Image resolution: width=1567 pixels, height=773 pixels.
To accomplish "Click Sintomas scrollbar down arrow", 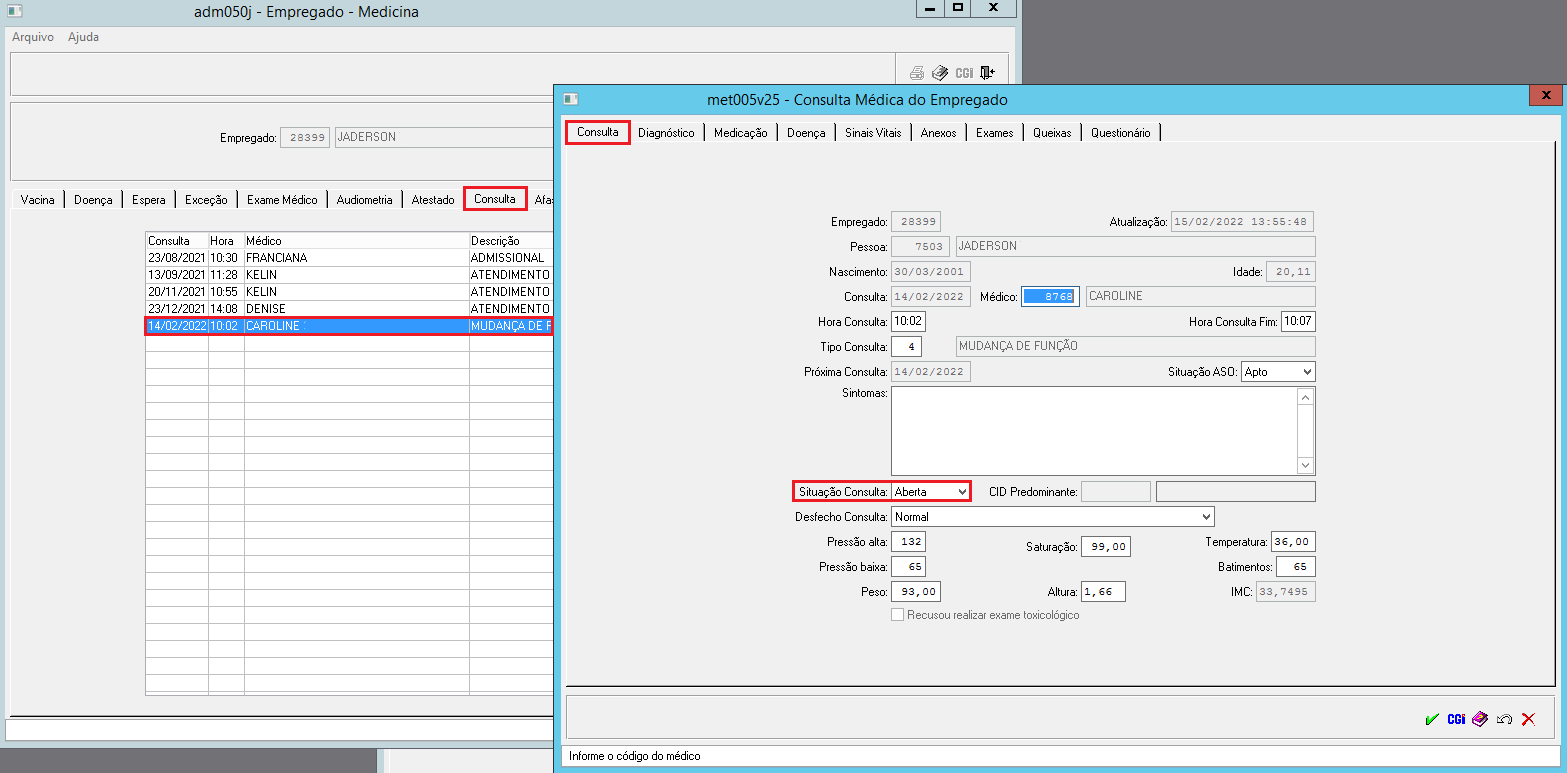I will pyautogui.click(x=1305, y=465).
